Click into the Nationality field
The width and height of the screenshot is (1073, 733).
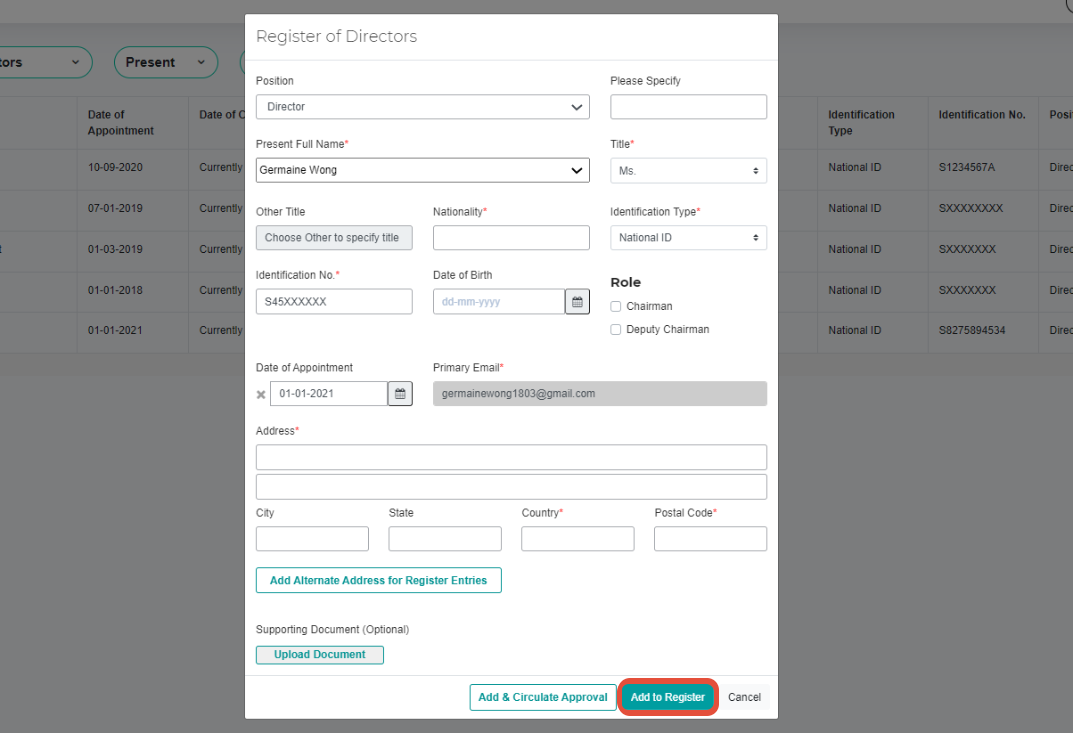pos(511,237)
